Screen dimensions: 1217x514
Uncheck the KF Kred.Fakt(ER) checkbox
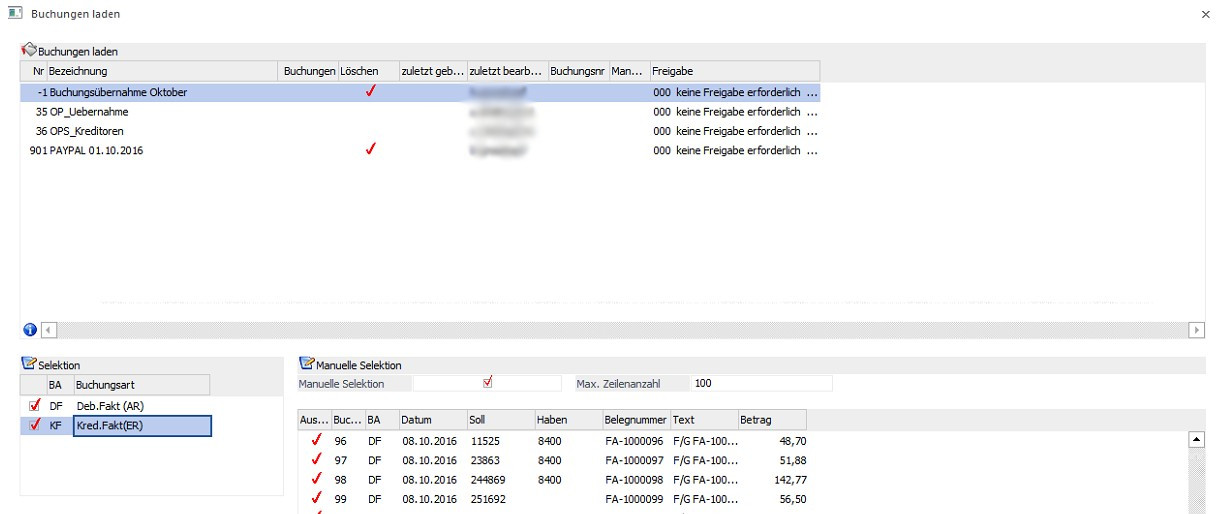click(x=35, y=425)
